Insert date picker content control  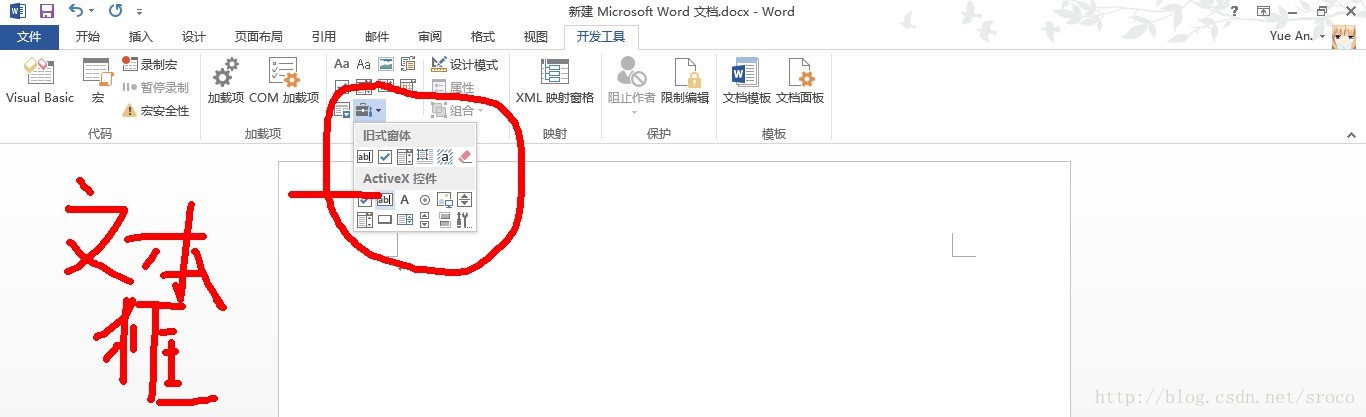click(408, 86)
